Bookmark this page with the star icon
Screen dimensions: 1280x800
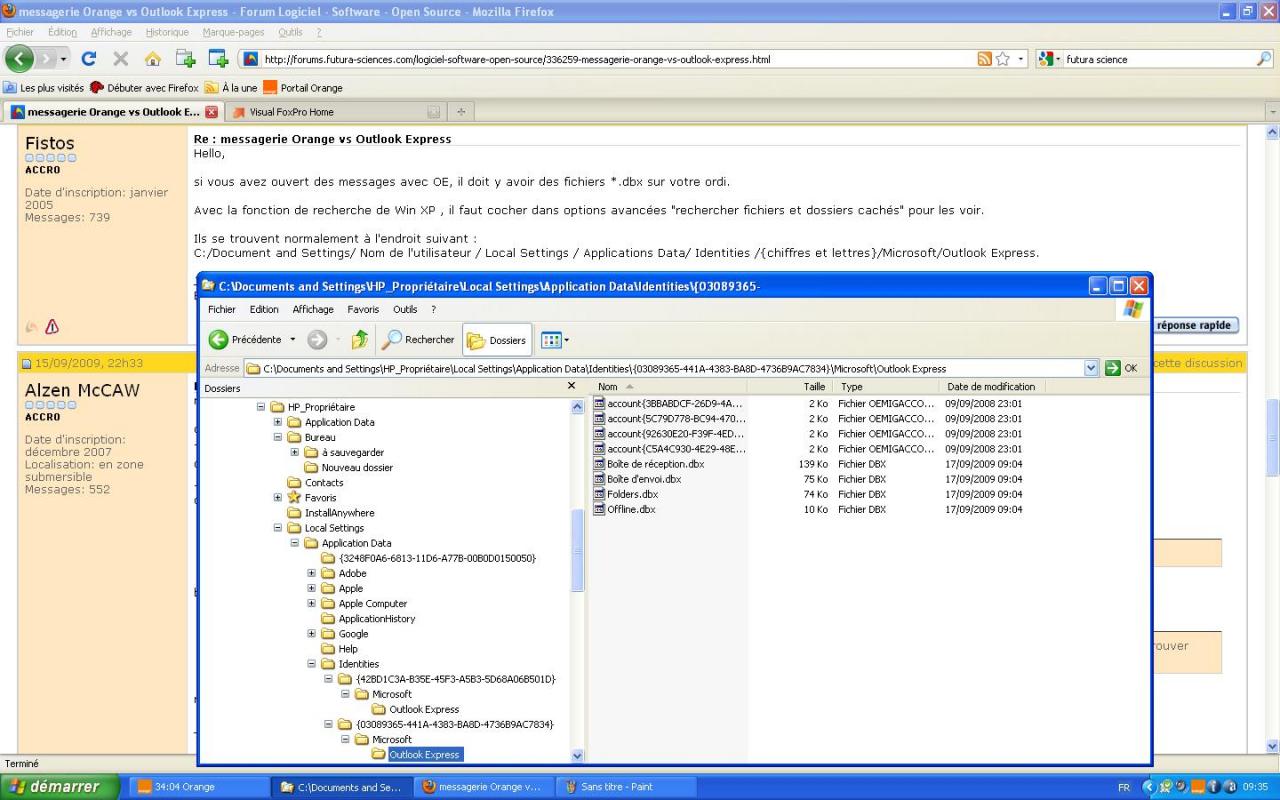[x=1003, y=59]
